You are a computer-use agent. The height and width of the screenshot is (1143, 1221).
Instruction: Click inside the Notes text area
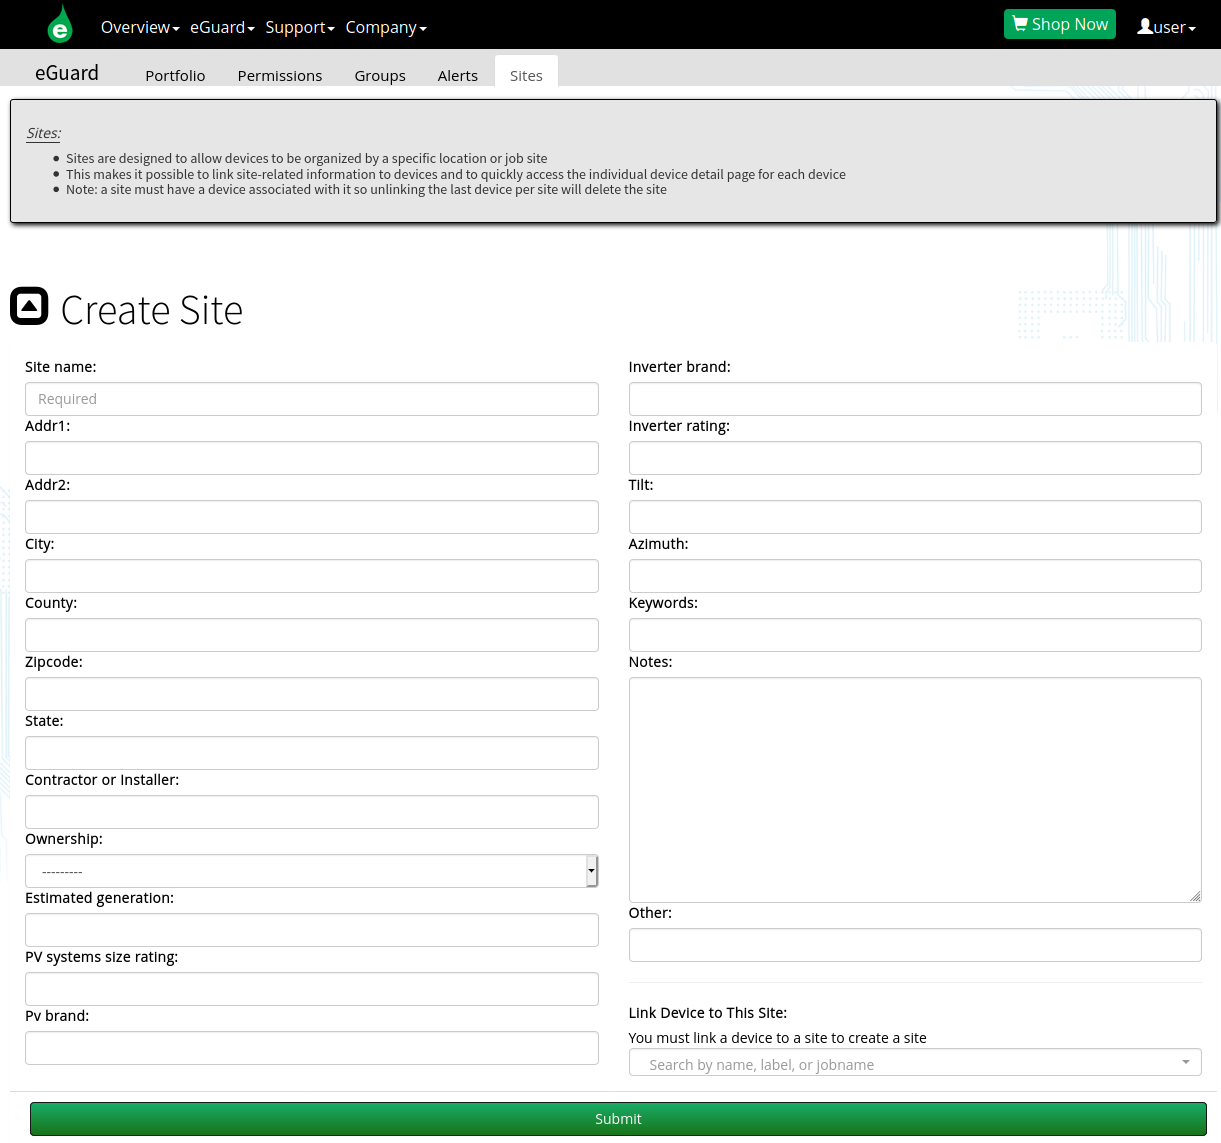click(x=915, y=790)
